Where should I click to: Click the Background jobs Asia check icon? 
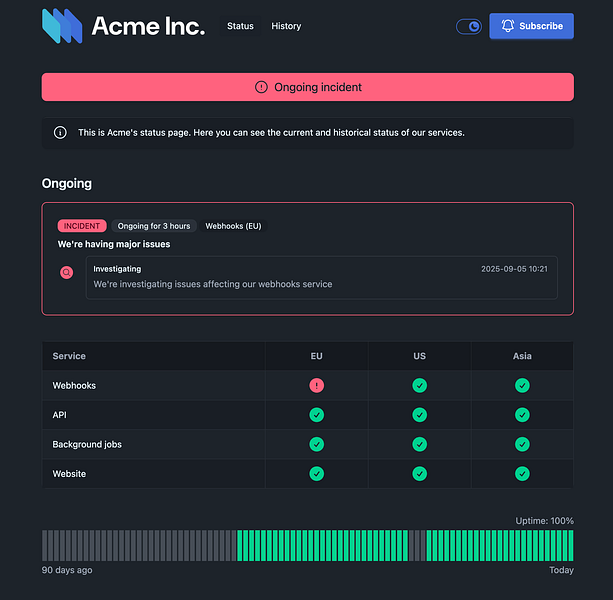[522, 444]
